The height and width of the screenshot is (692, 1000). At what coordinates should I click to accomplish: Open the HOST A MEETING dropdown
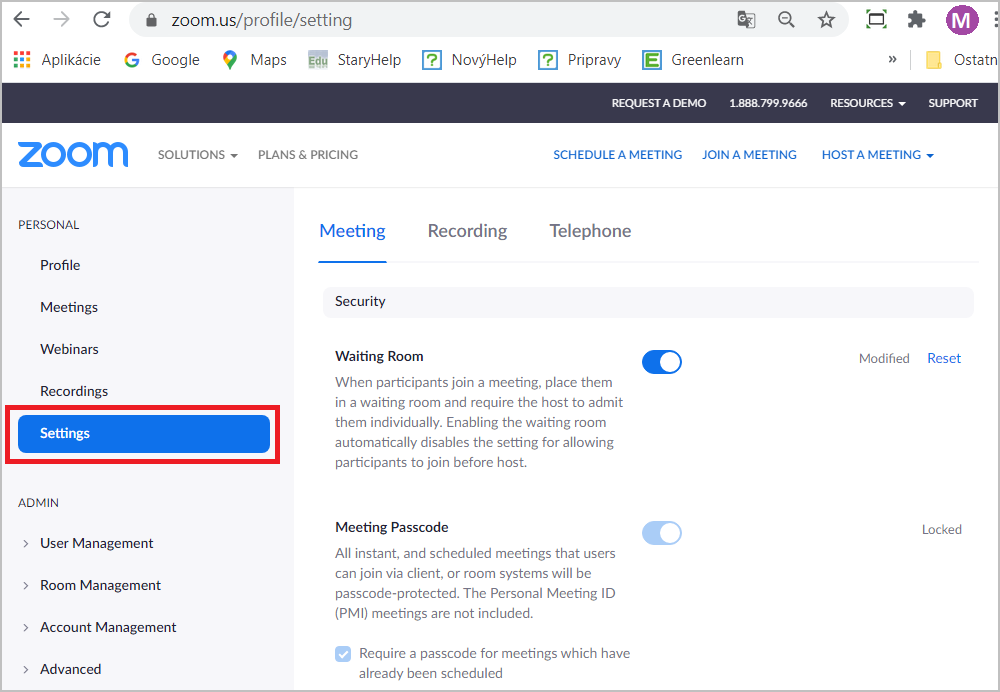click(878, 155)
